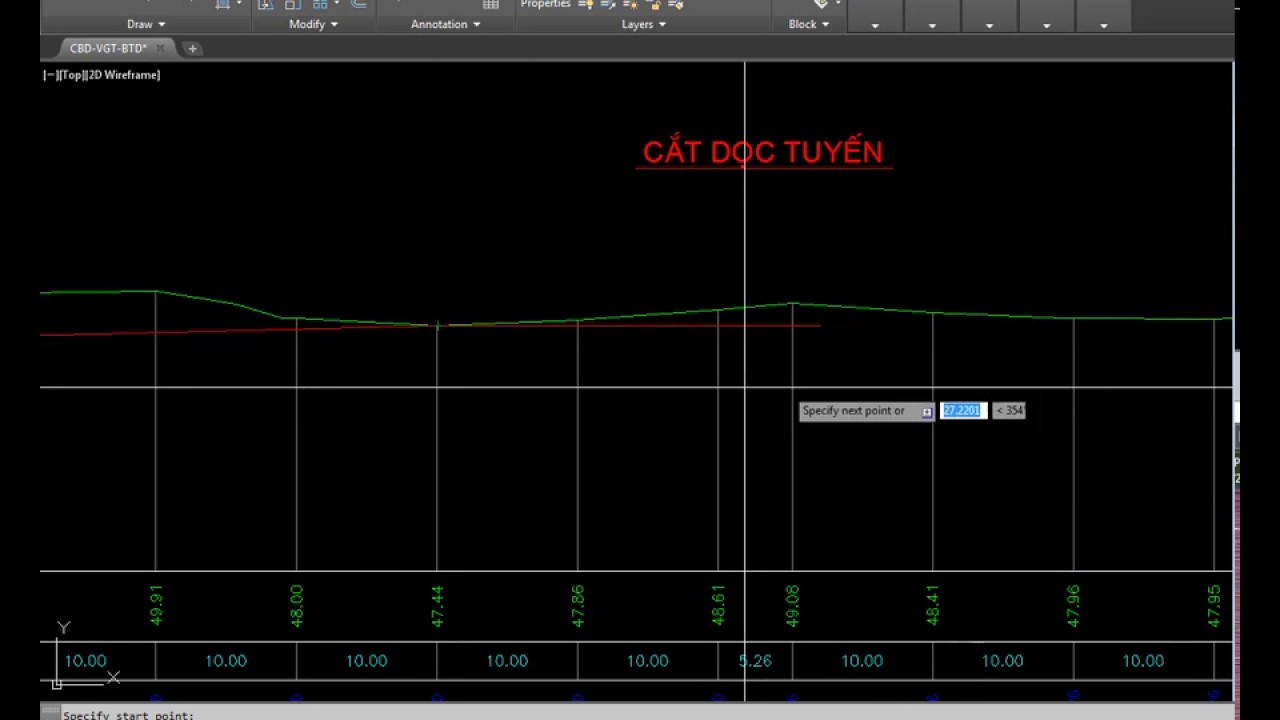Open the [-] viewport controls menu

(x=49, y=75)
